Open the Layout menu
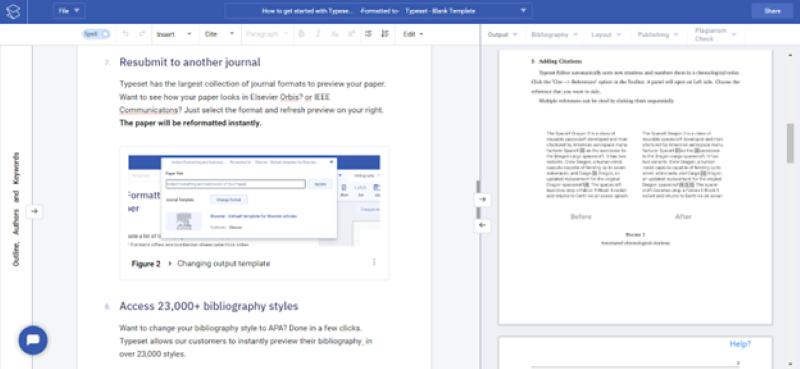Image resolution: width=800 pixels, height=369 pixels. coord(606,35)
